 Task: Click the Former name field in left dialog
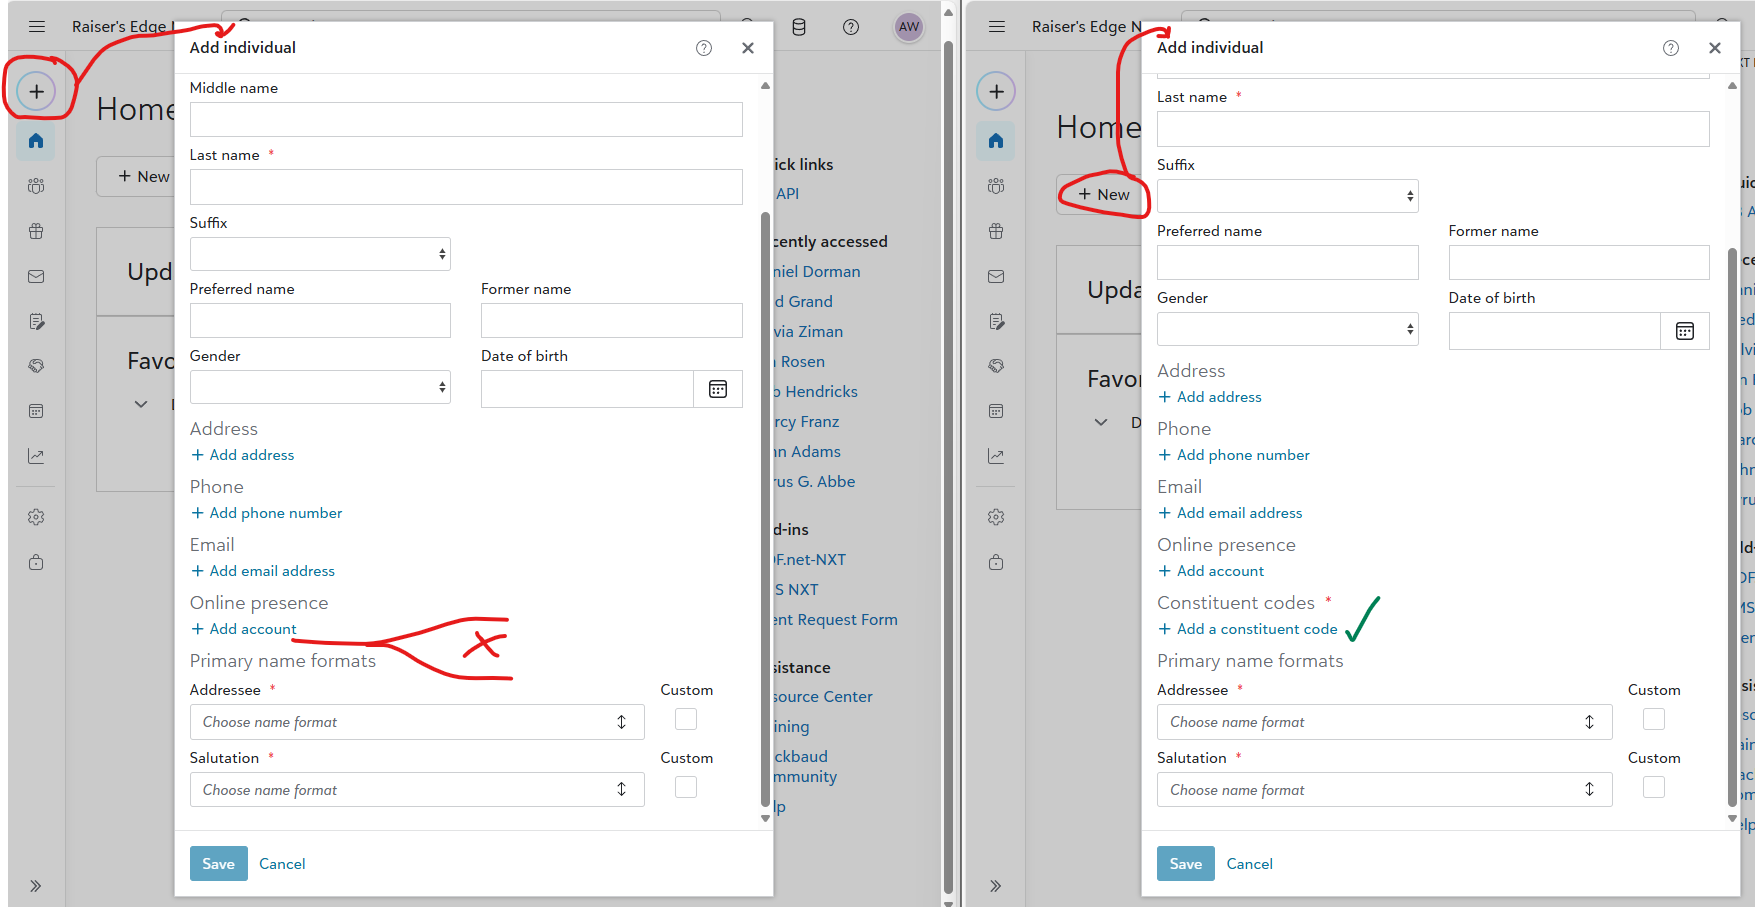[612, 321]
